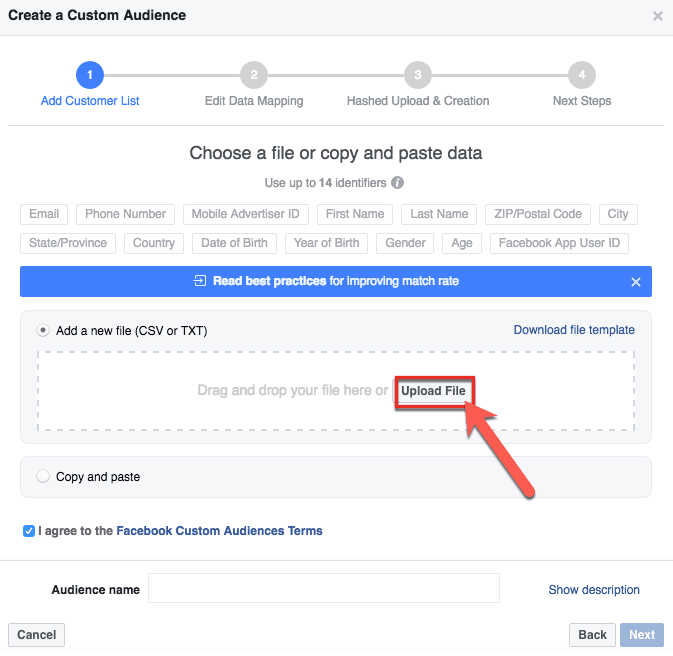The height and width of the screenshot is (656, 673).
Task: Click Show description link
Action: 594,590
